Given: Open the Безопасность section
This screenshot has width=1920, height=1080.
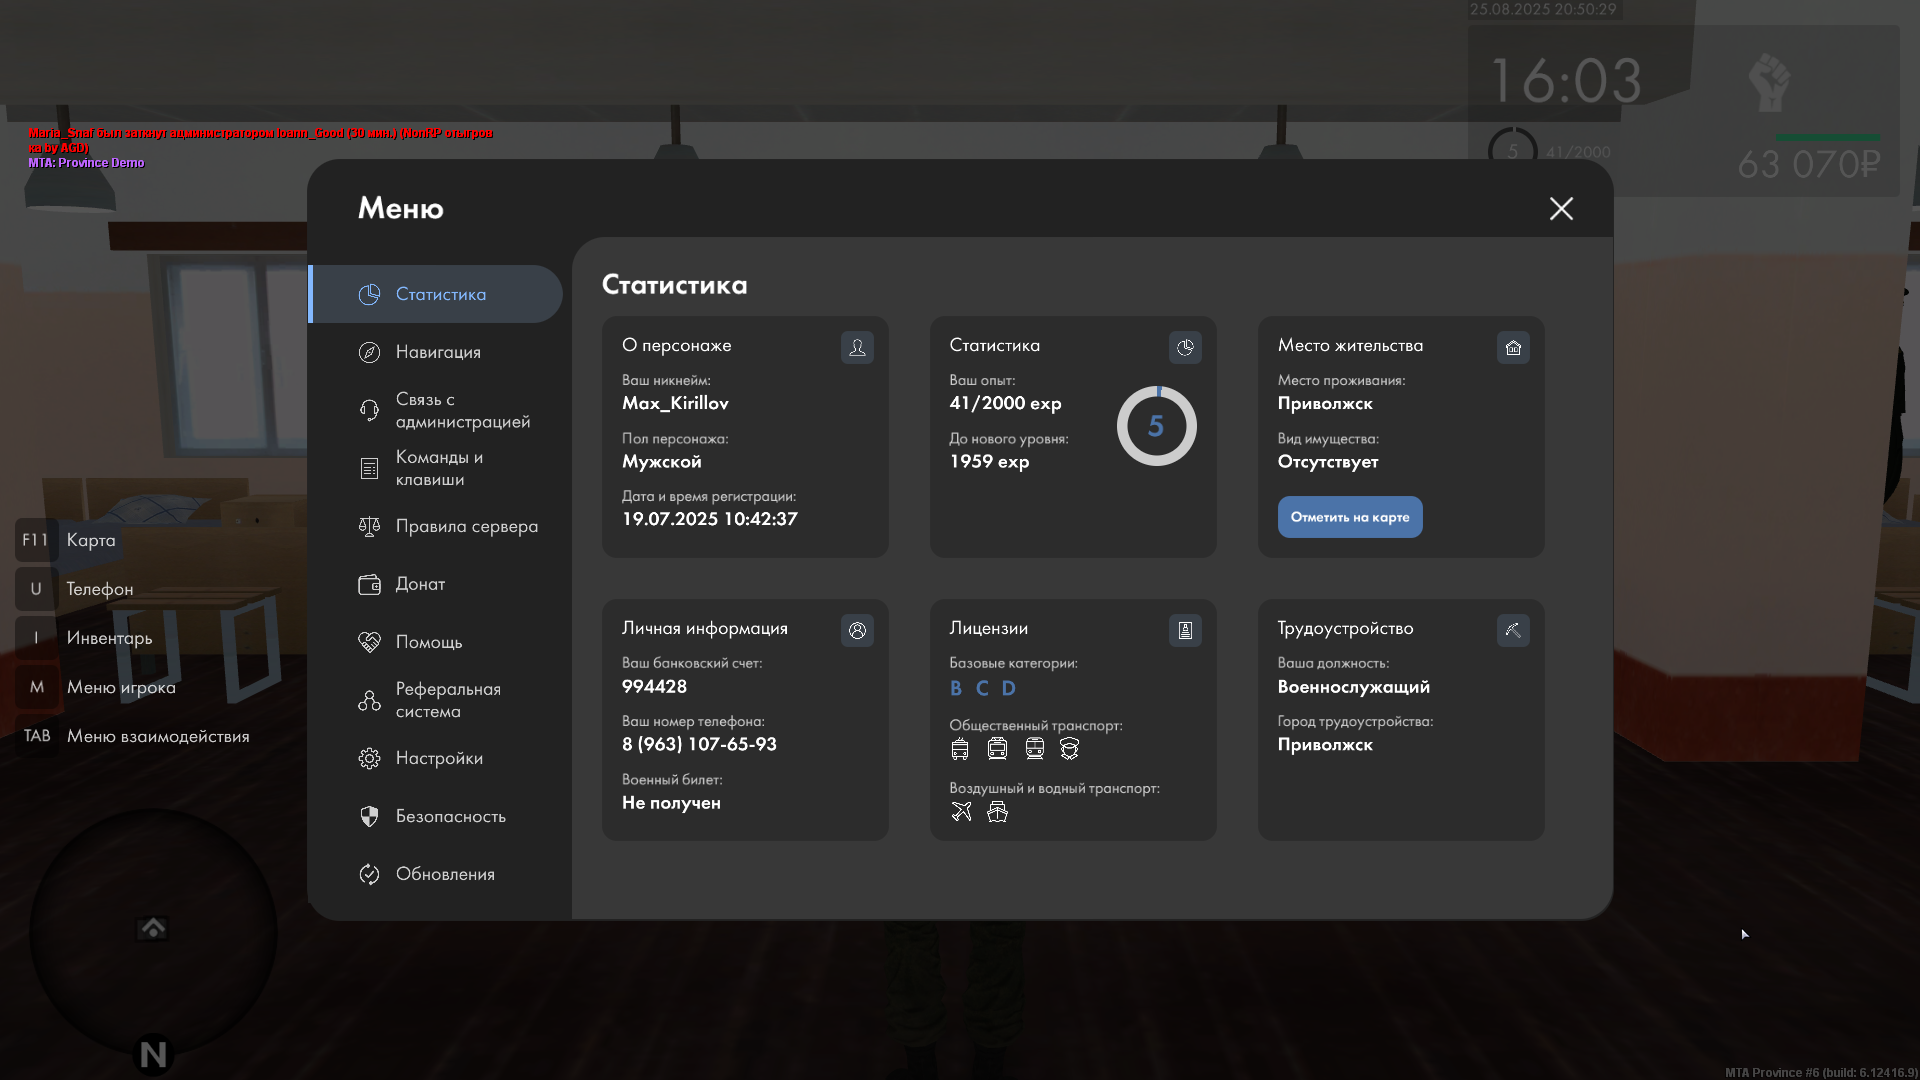Looking at the screenshot, I should 450,816.
